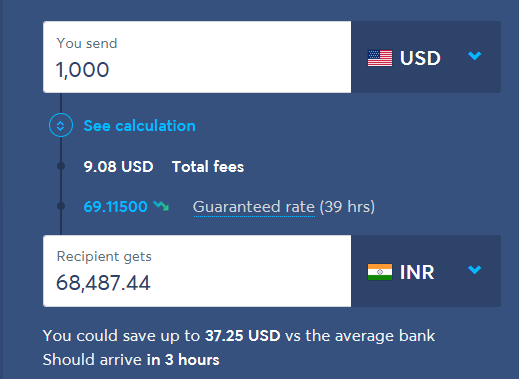The image size is (519, 379).
Task: Expand the INR currency chevron
Action: tap(474, 269)
